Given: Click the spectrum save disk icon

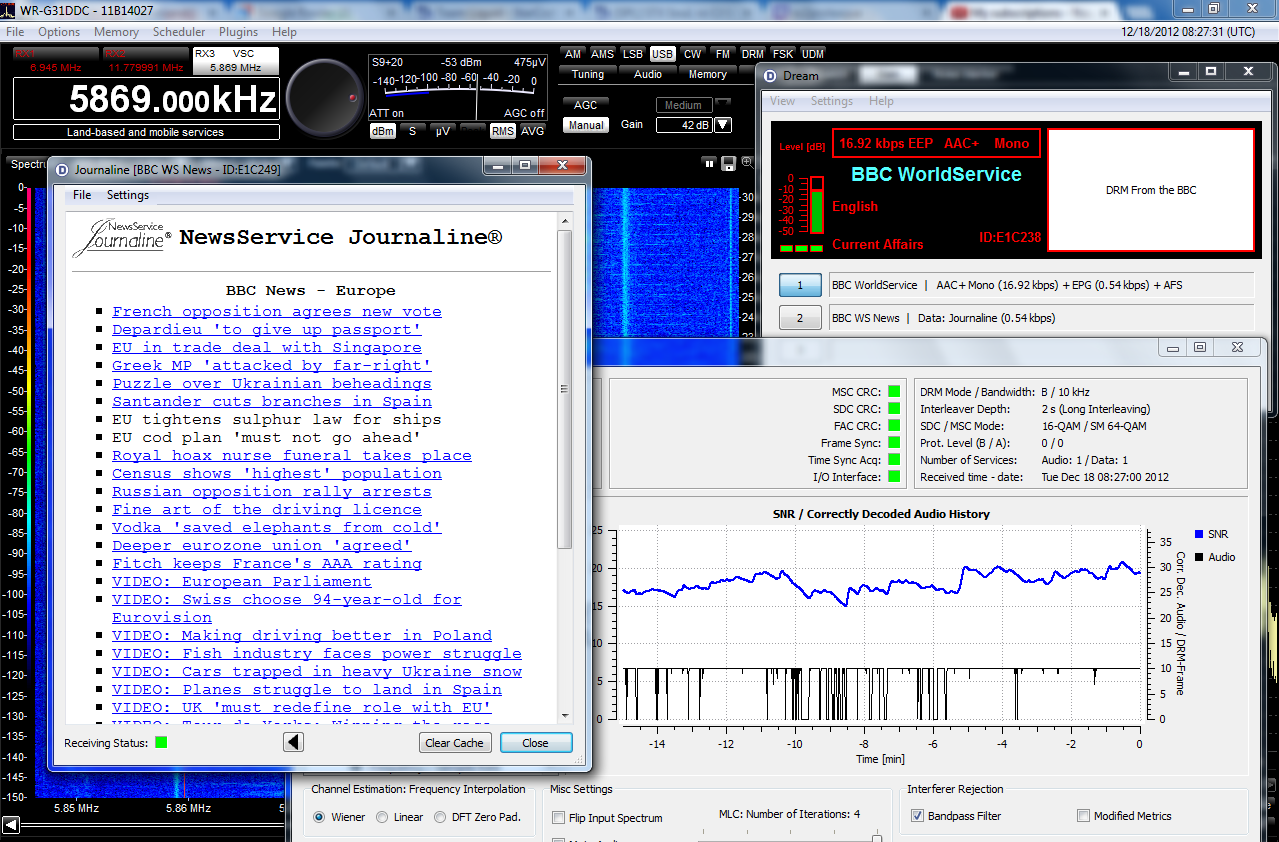Looking at the screenshot, I should pos(729,163).
